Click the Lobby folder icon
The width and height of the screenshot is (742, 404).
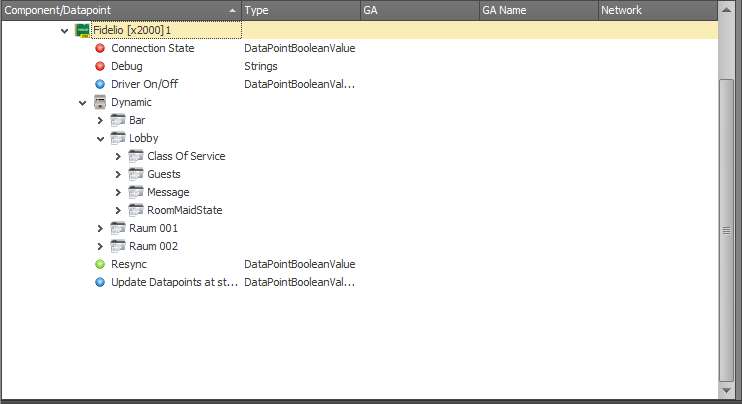point(118,138)
